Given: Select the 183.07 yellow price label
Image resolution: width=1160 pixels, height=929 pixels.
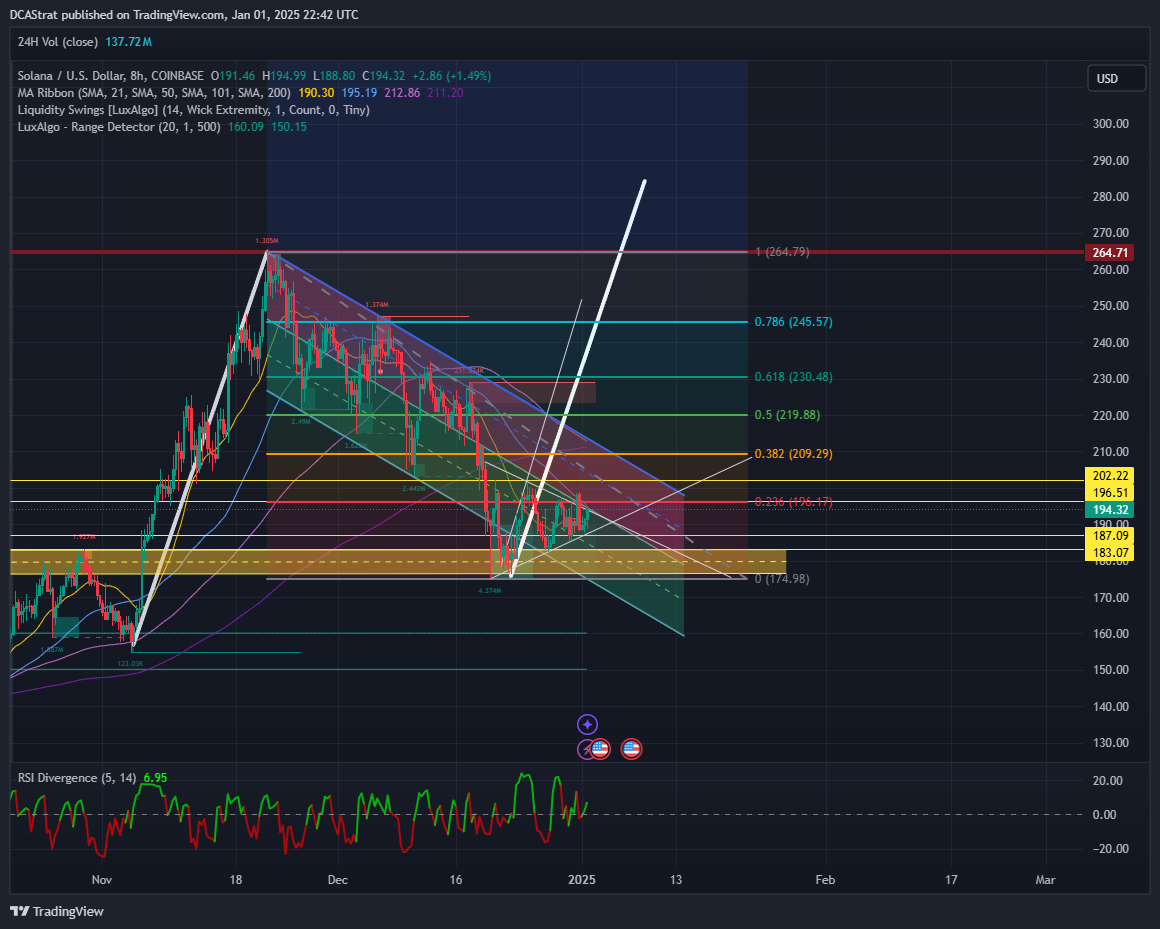Looking at the screenshot, I should coord(1109,553).
